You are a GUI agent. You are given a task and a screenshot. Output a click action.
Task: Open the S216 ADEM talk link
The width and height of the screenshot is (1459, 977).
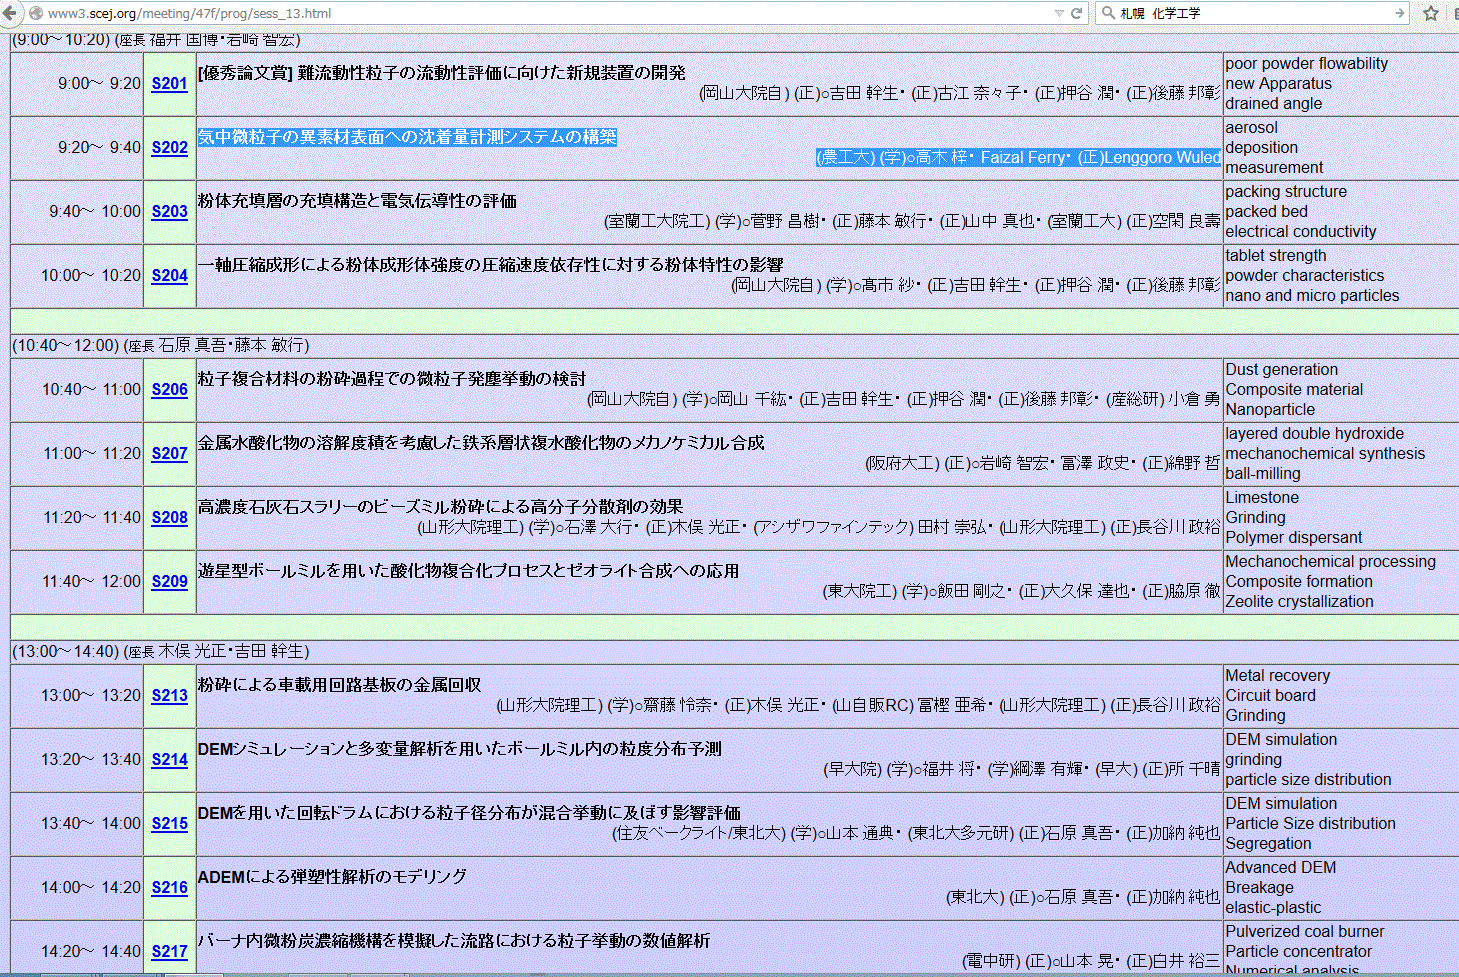pyautogui.click(x=169, y=888)
